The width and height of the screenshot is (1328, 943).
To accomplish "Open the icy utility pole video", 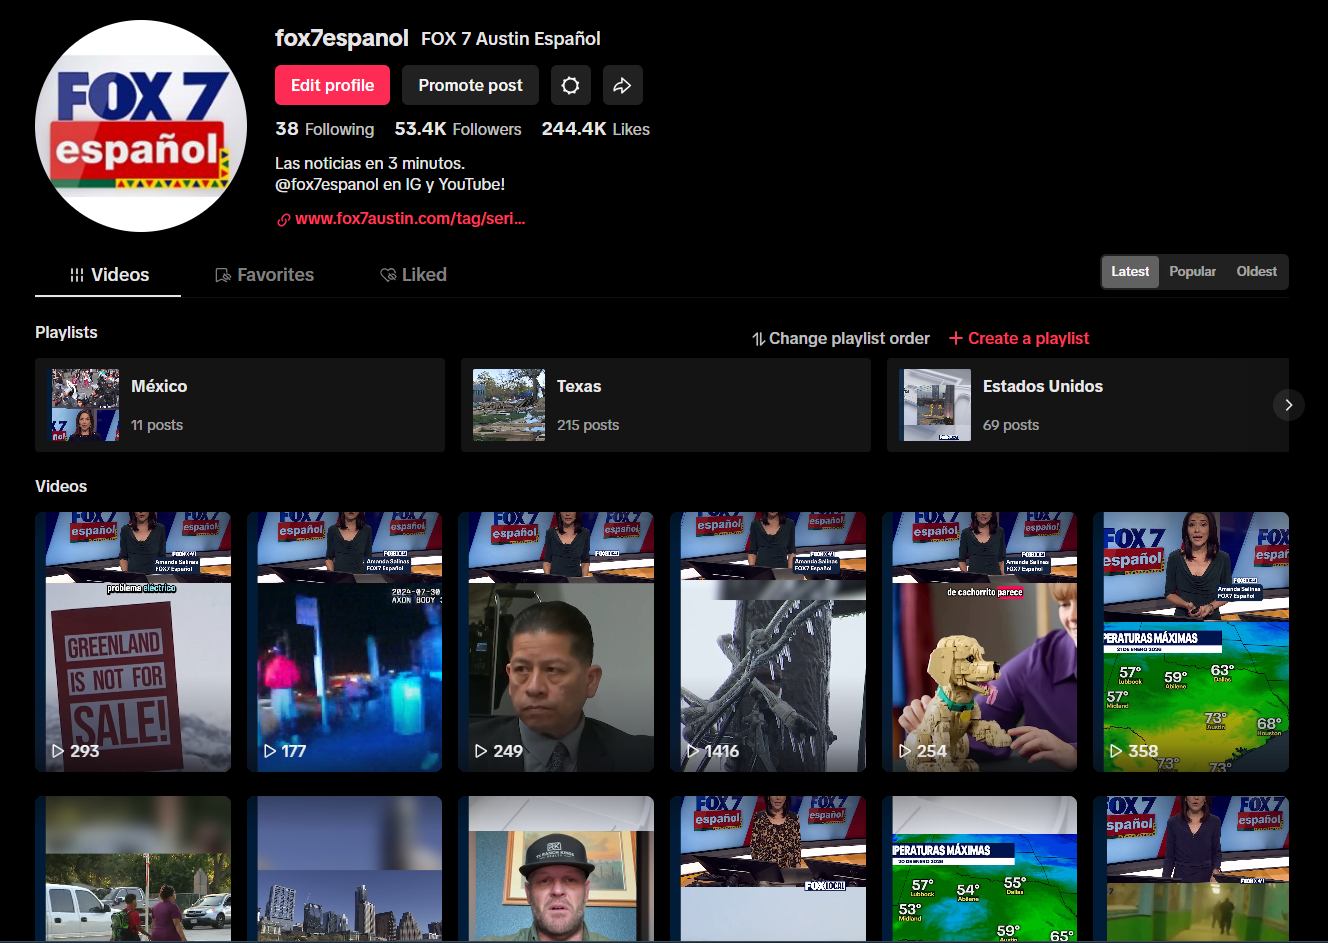I will click(x=768, y=642).
